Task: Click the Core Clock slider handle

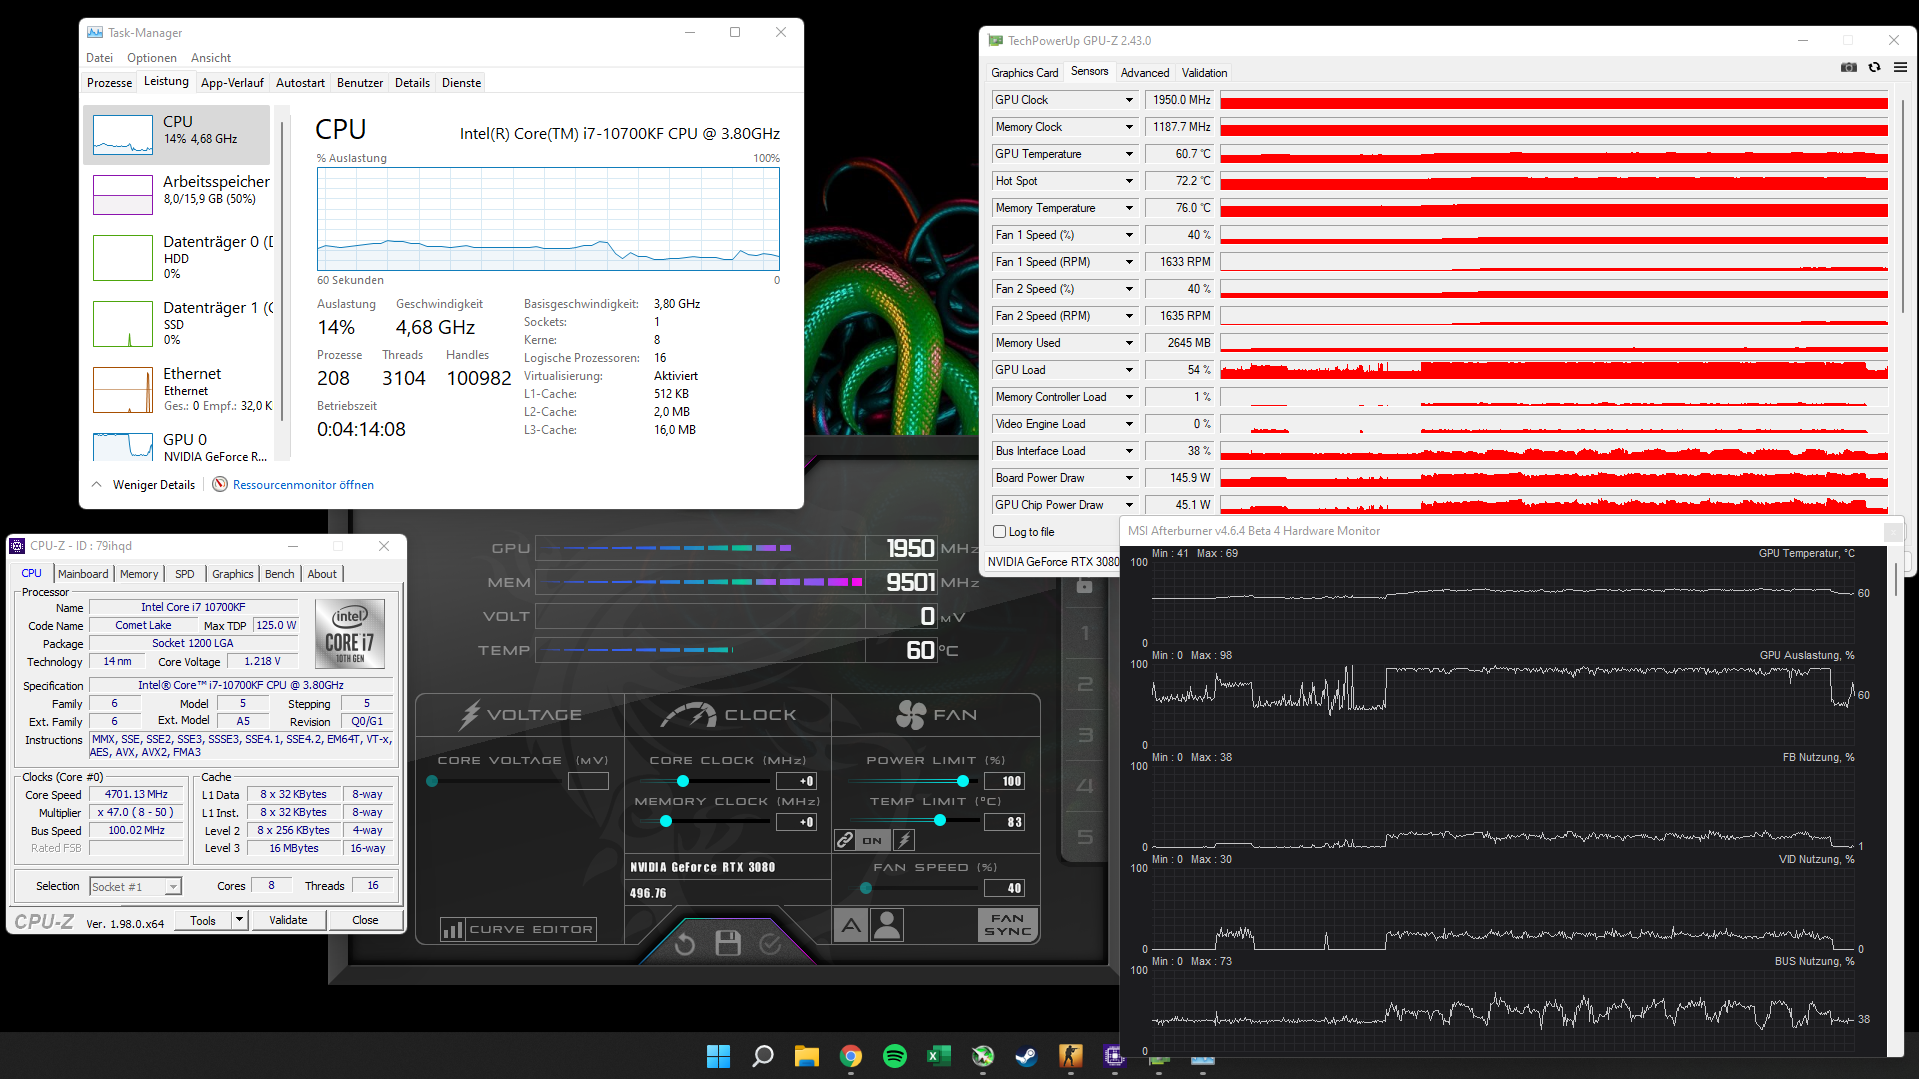Action: pyautogui.click(x=683, y=781)
